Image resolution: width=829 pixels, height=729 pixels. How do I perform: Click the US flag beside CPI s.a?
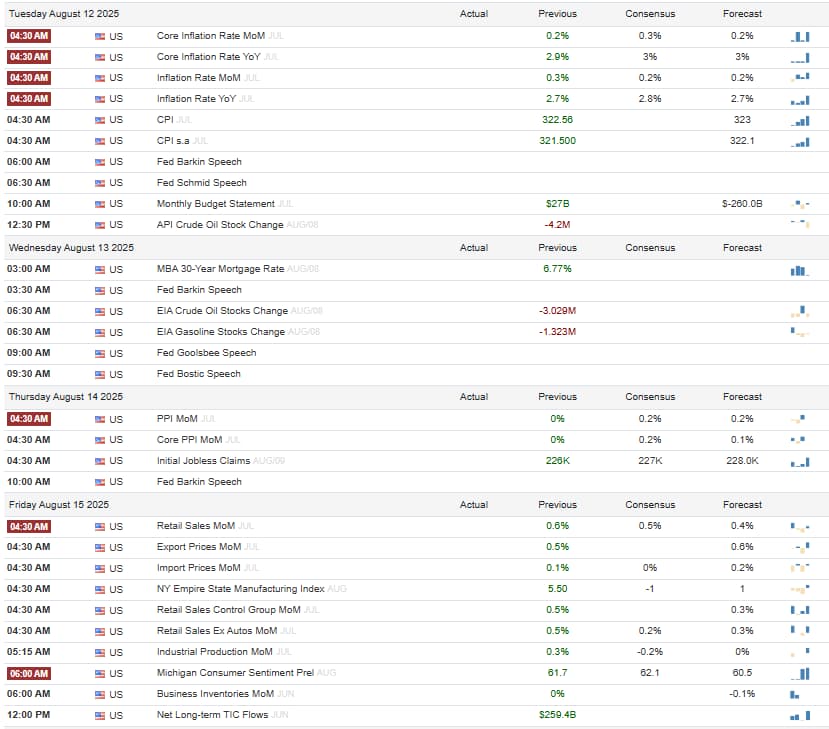click(x=100, y=142)
